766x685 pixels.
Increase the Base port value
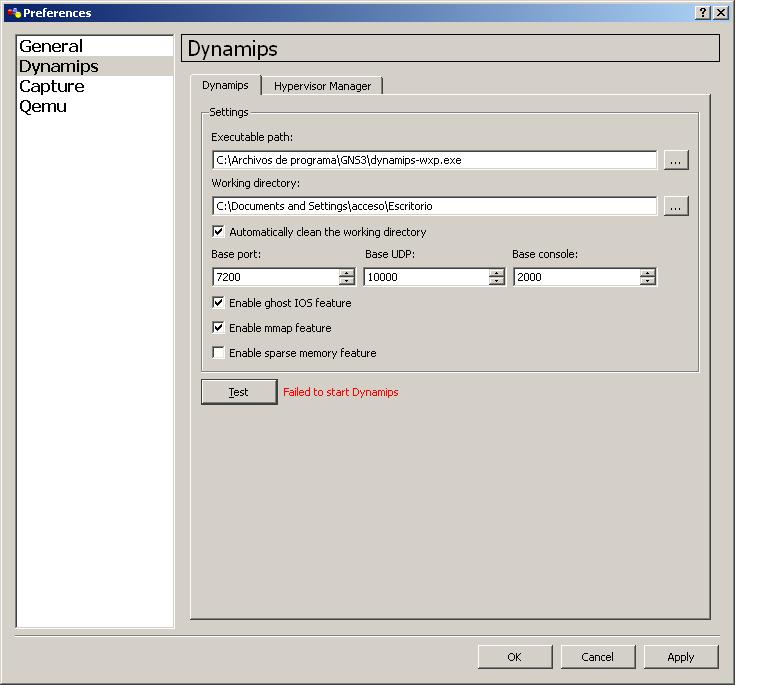[346, 273]
